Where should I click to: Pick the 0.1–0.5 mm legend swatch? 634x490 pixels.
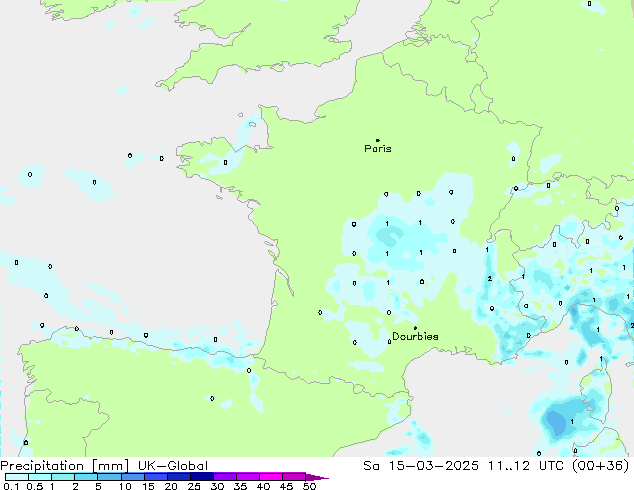pyautogui.click(x=17, y=477)
